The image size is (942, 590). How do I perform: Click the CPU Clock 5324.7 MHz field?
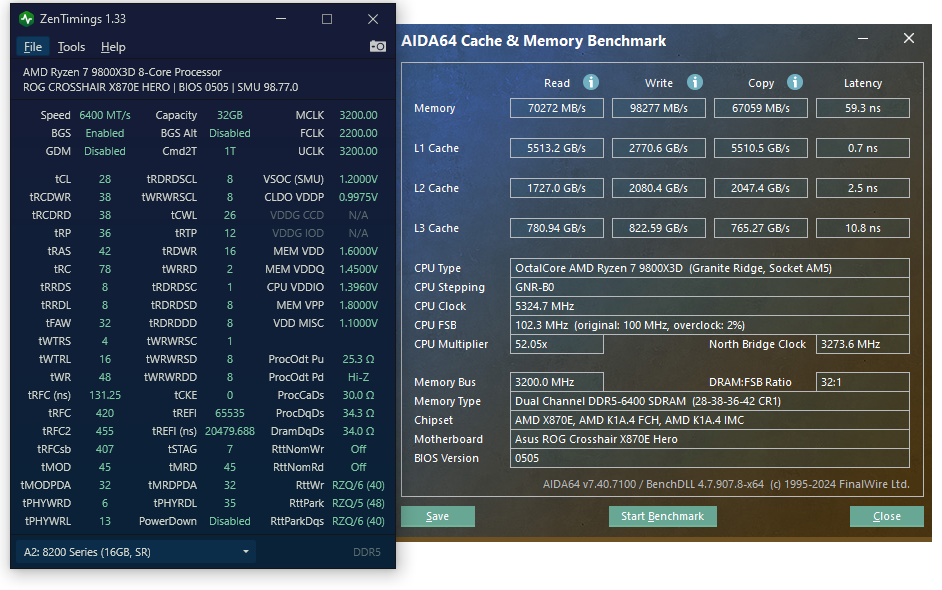point(710,306)
